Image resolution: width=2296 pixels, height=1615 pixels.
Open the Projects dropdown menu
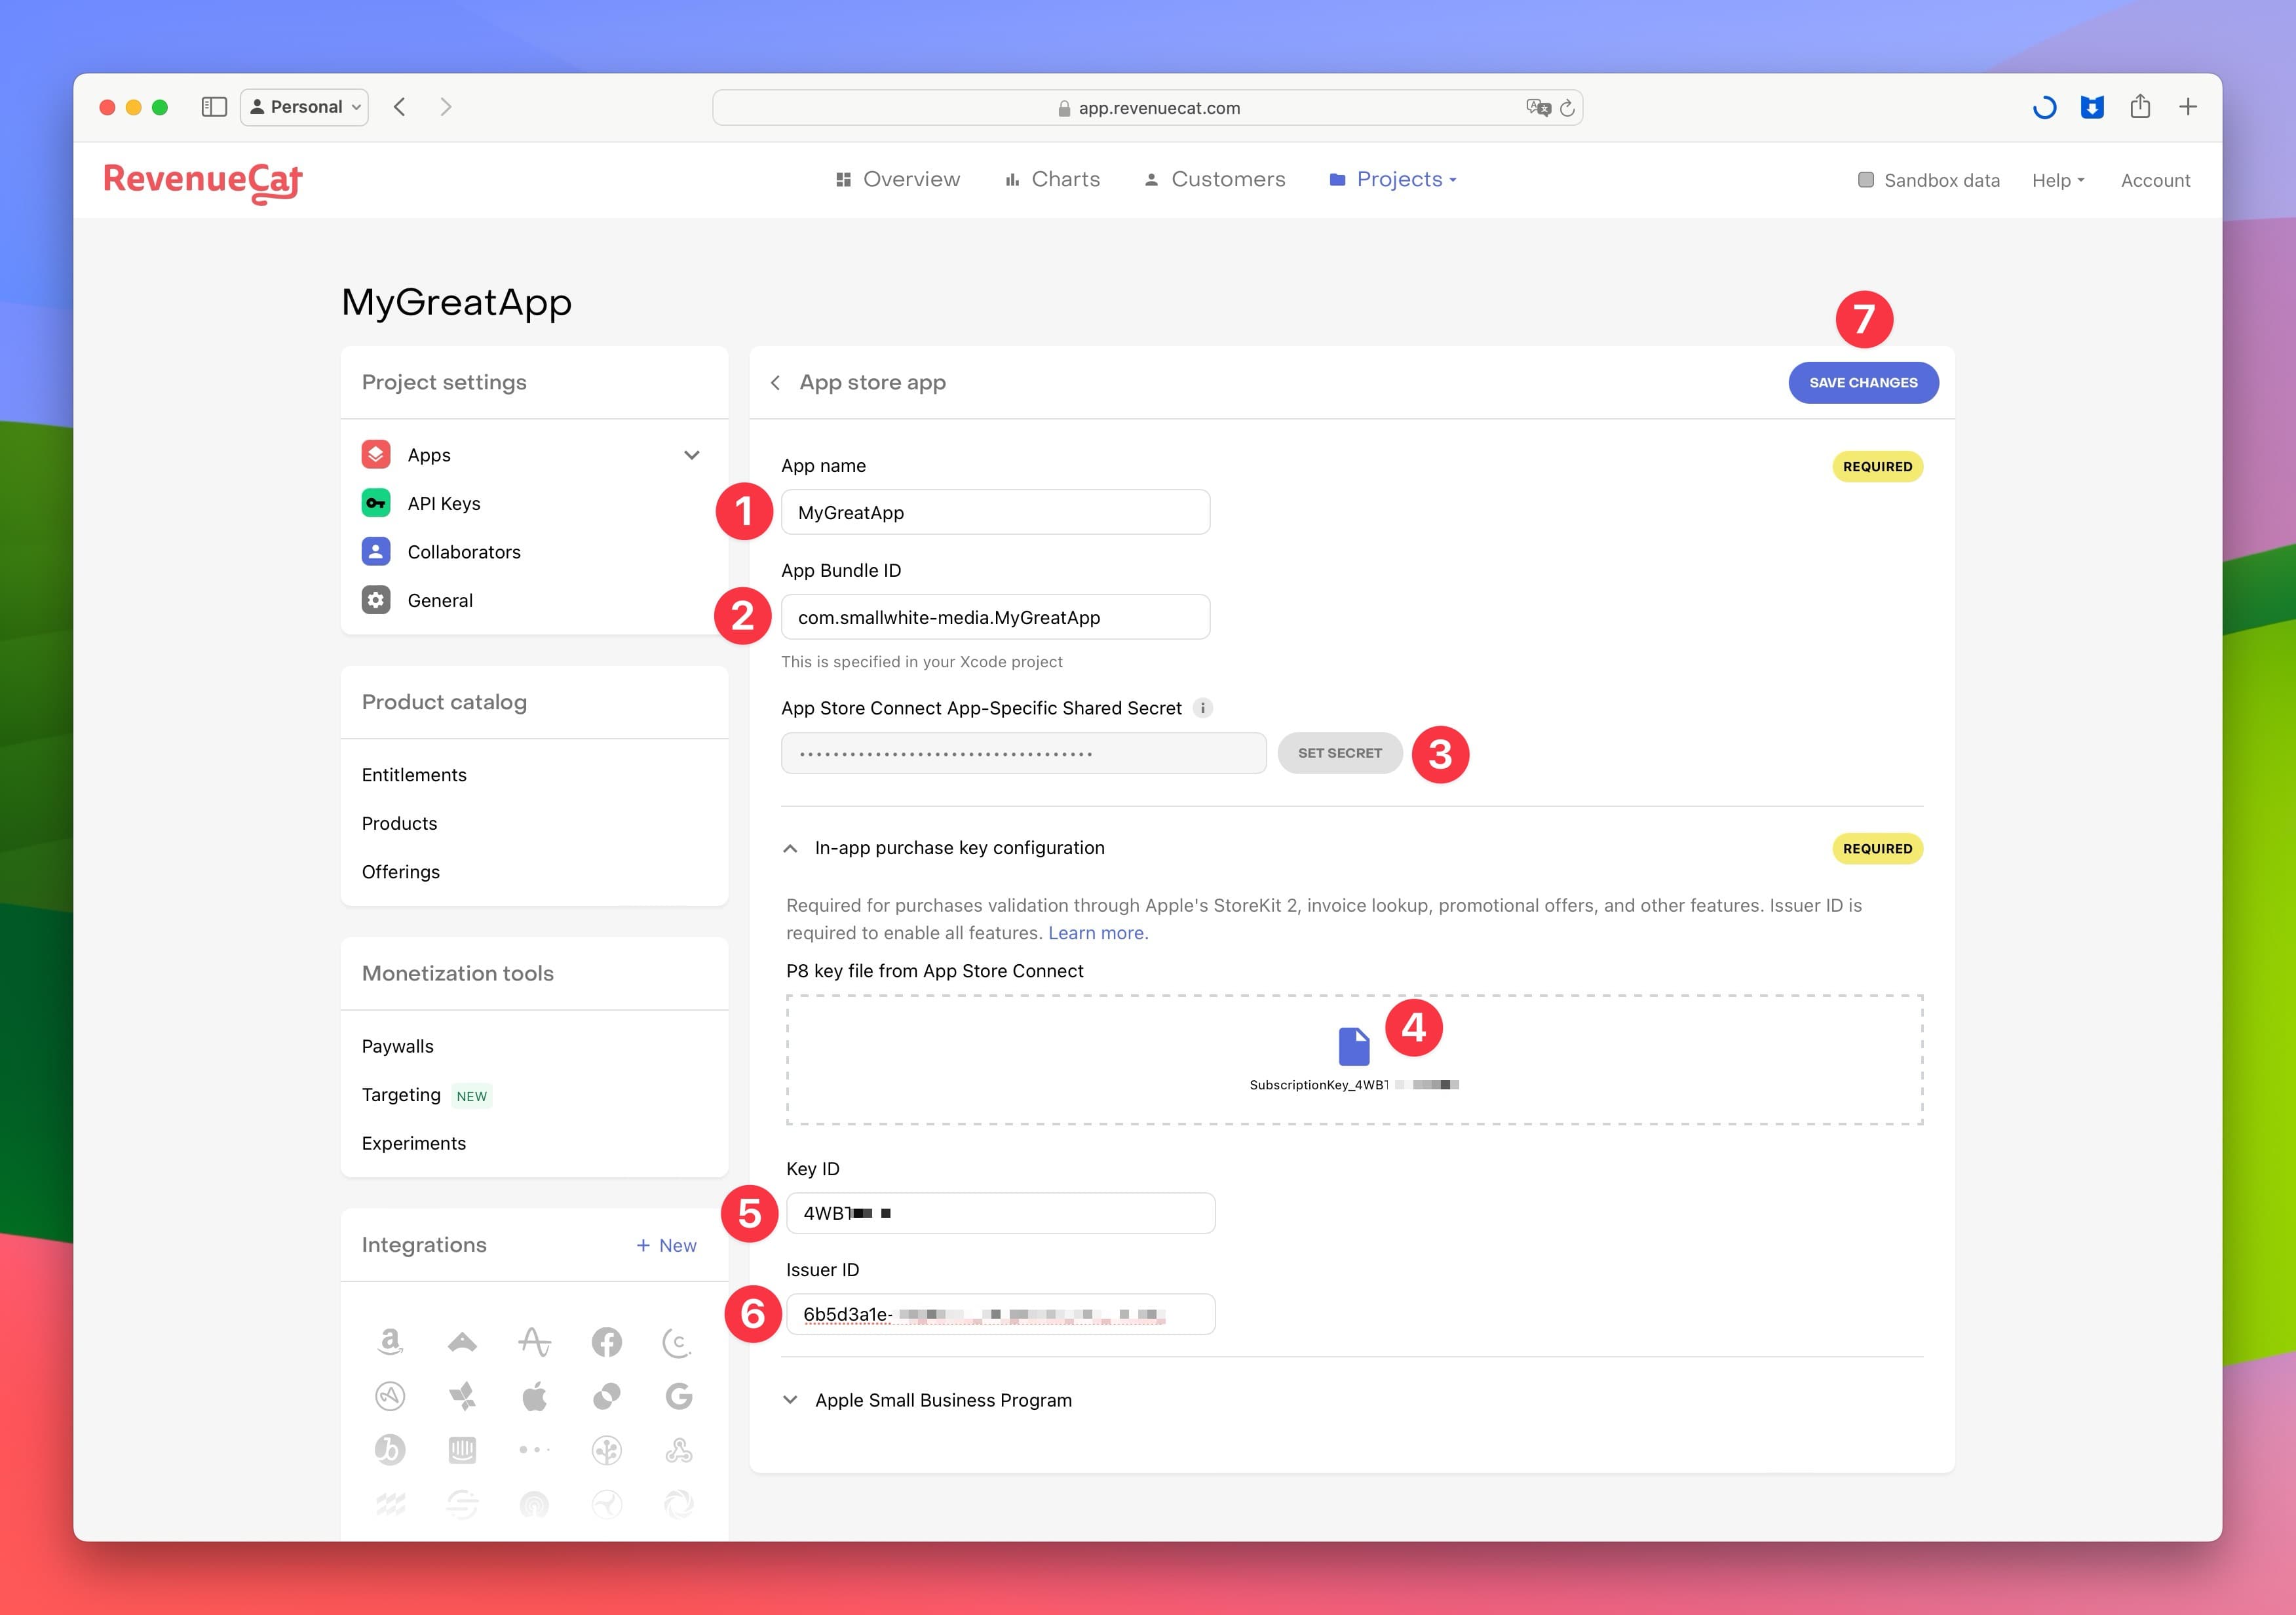(1393, 180)
